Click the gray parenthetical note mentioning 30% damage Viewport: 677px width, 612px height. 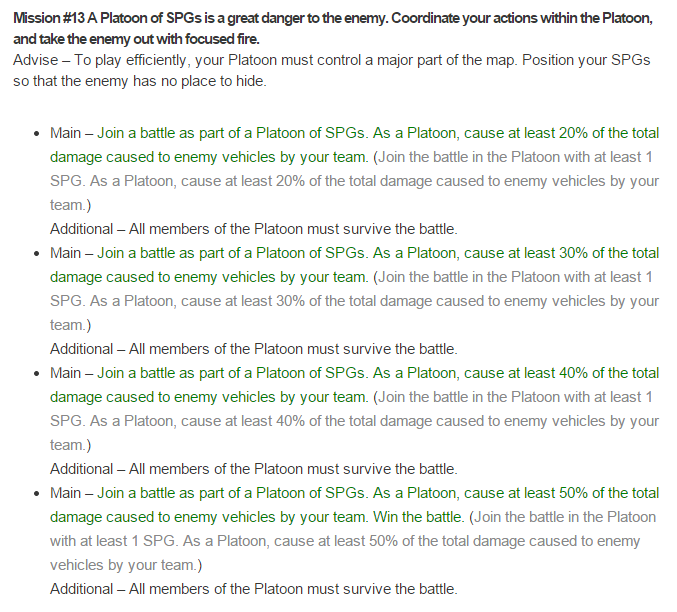354,301
